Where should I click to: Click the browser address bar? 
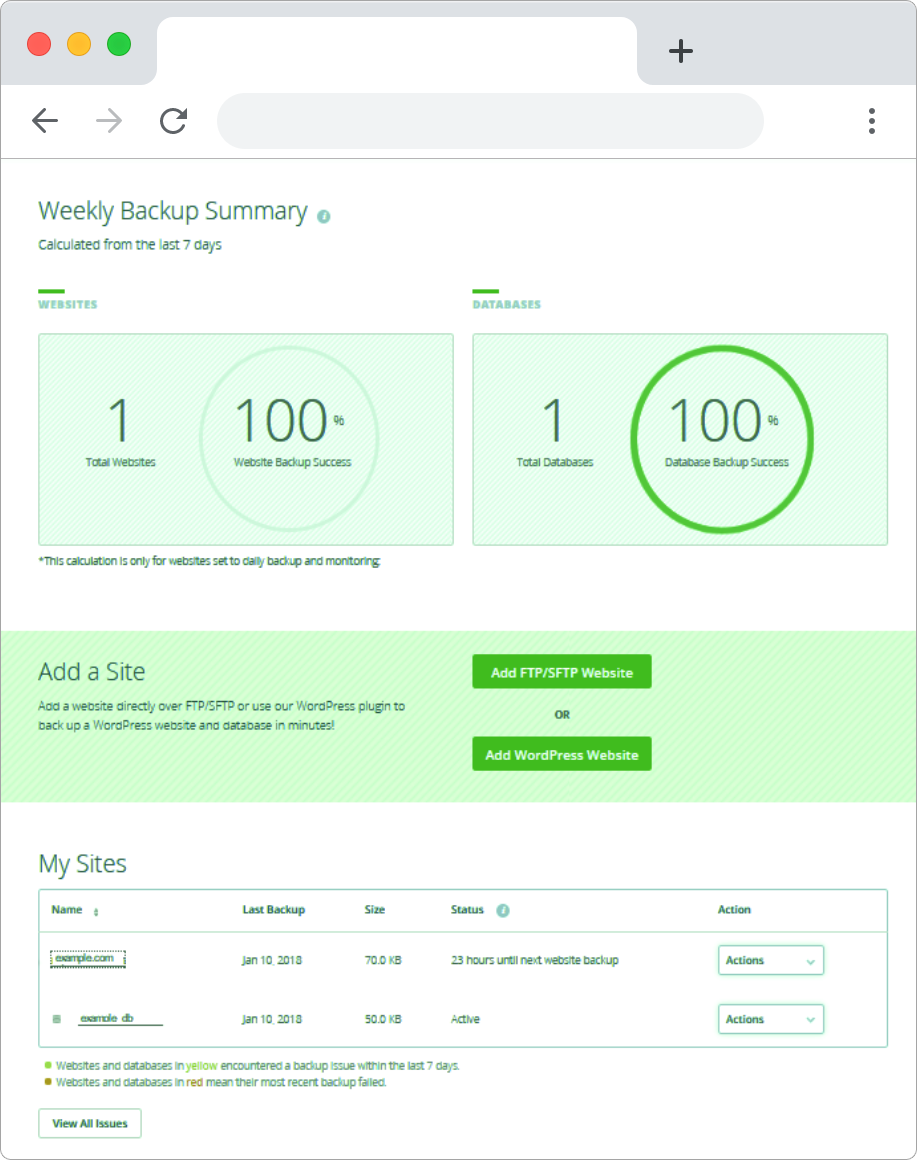click(x=490, y=121)
